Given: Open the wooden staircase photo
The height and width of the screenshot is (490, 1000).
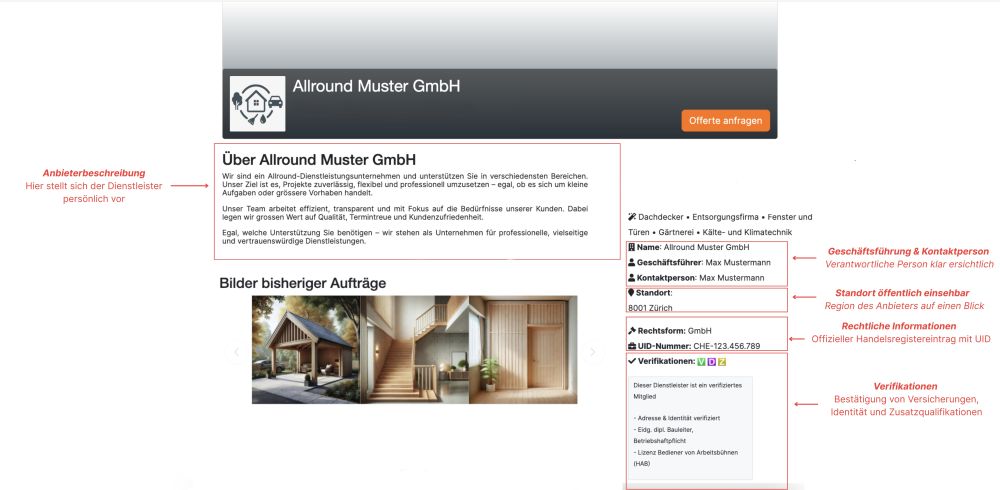Looking at the screenshot, I should click(x=415, y=349).
